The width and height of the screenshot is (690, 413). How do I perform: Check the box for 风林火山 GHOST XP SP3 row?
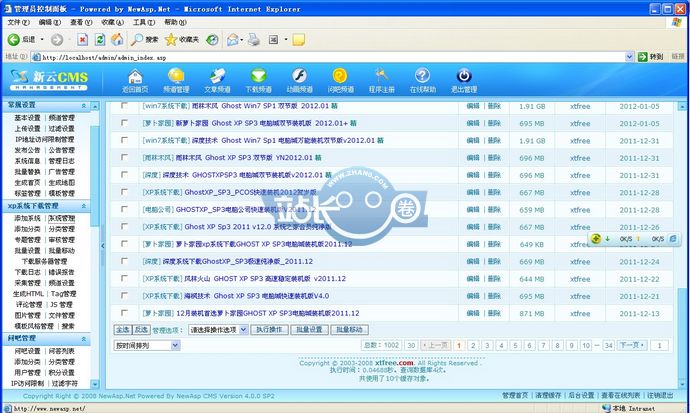point(124,278)
